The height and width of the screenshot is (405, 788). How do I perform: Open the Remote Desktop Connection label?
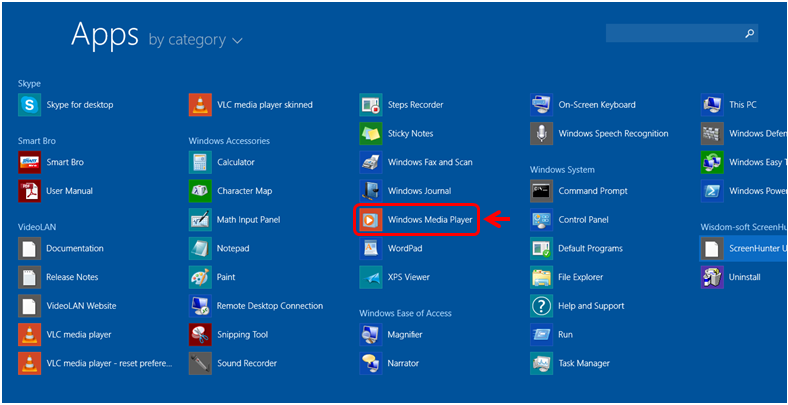[x=269, y=306]
